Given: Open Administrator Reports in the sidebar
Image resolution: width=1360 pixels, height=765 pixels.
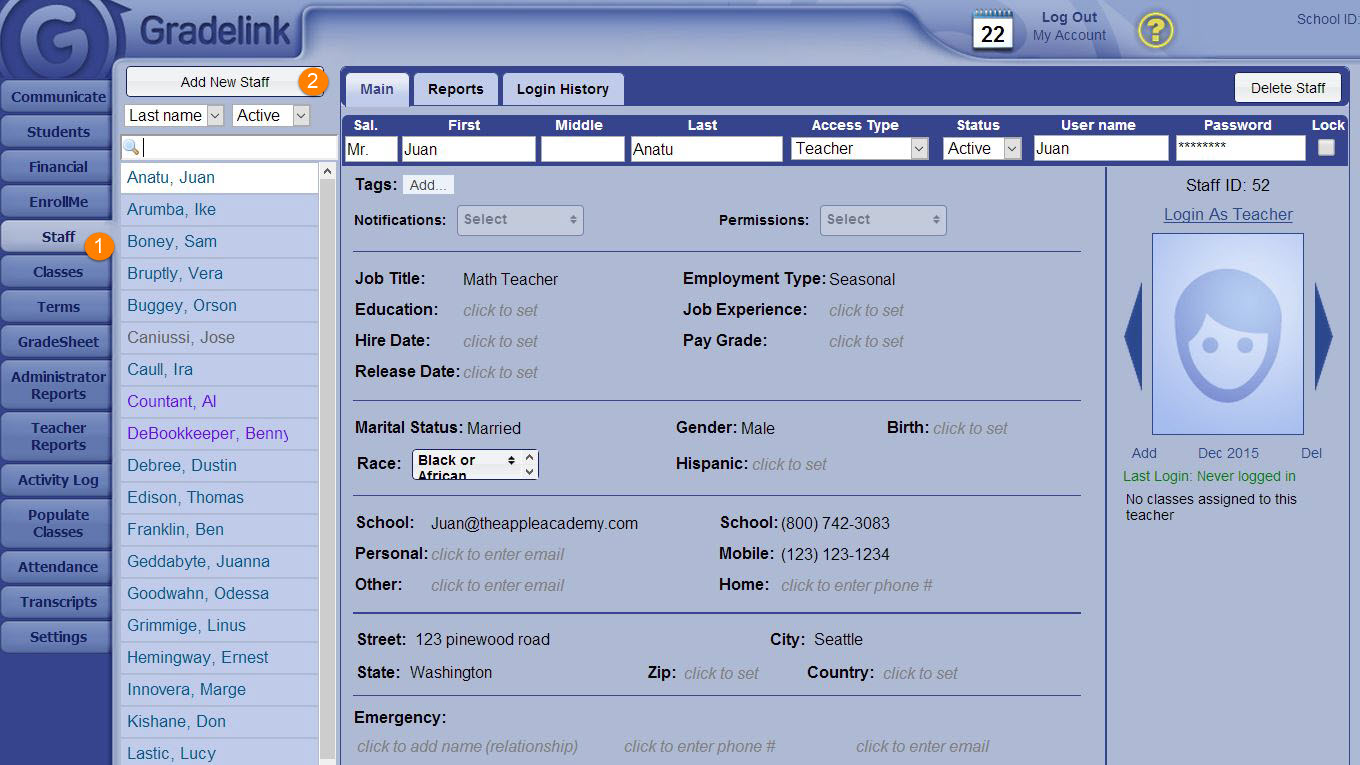Looking at the screenshot, I should click(x=57, y=385).
